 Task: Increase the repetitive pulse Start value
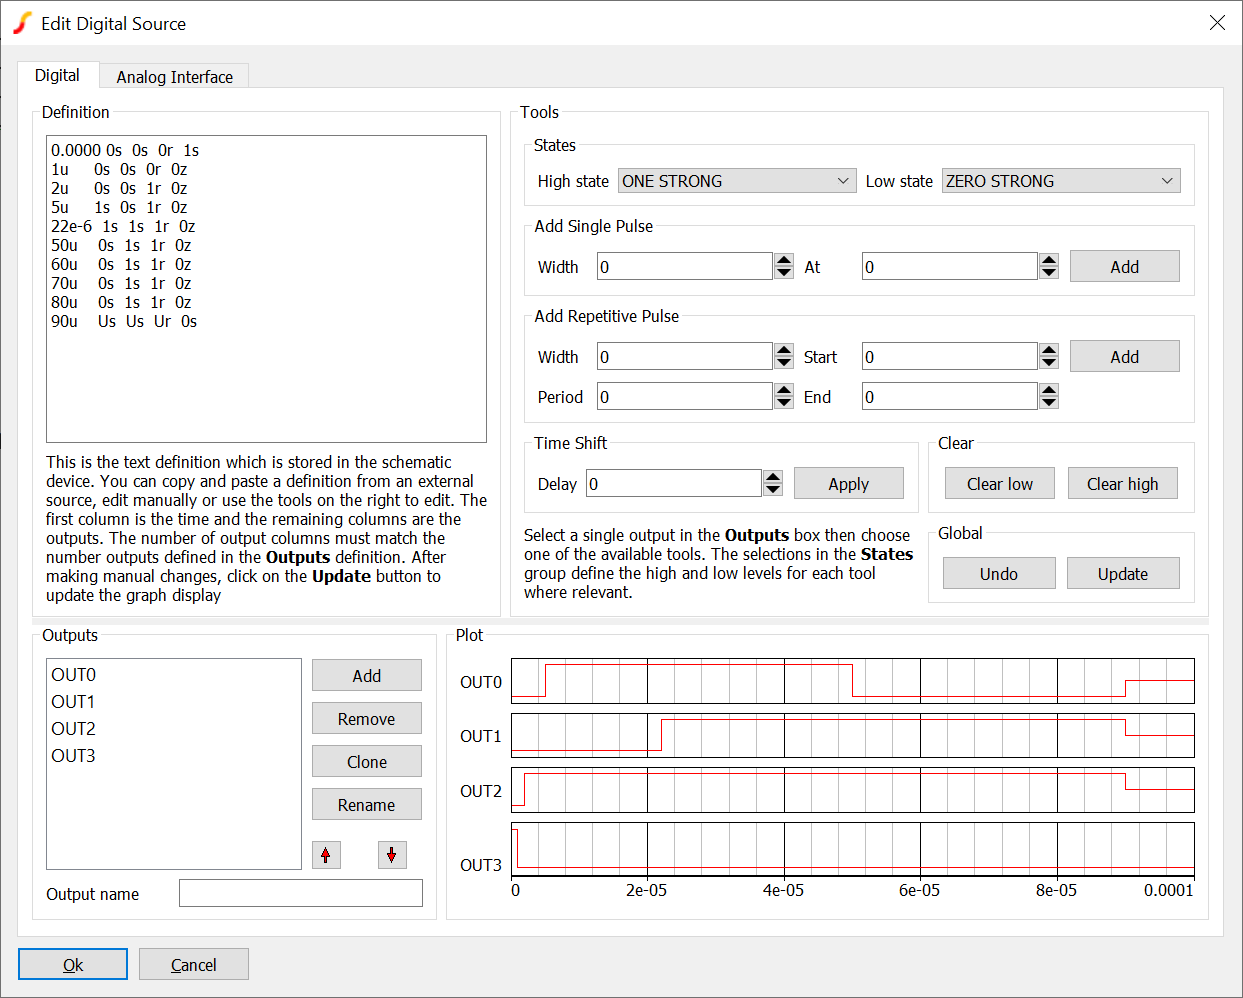(1049, 350)
